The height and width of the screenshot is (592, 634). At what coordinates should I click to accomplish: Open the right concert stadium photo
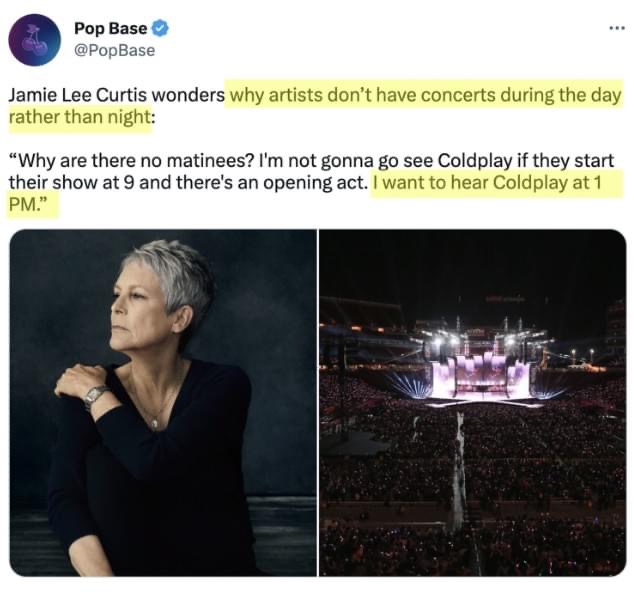[x=472, y=402]
